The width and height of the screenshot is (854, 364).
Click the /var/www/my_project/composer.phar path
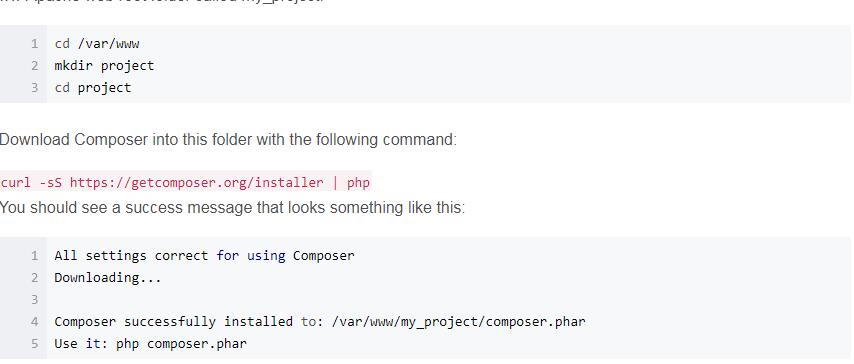point(458,321)
